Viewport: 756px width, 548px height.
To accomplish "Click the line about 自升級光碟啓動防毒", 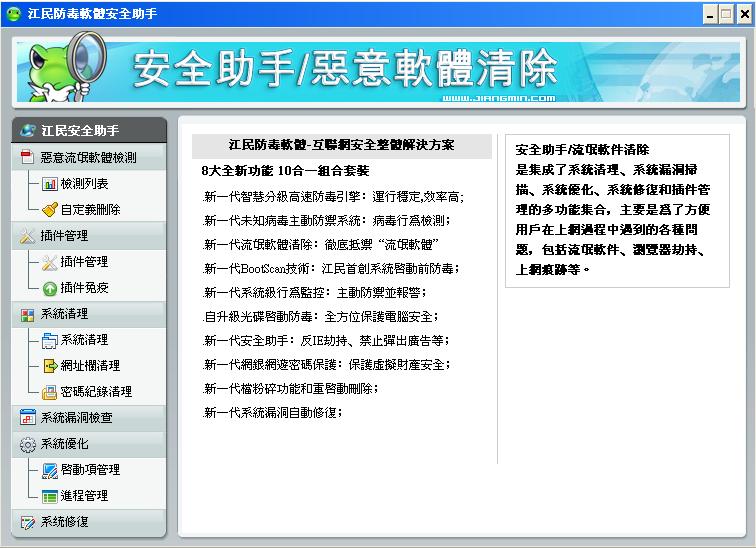I will (321, 317).
